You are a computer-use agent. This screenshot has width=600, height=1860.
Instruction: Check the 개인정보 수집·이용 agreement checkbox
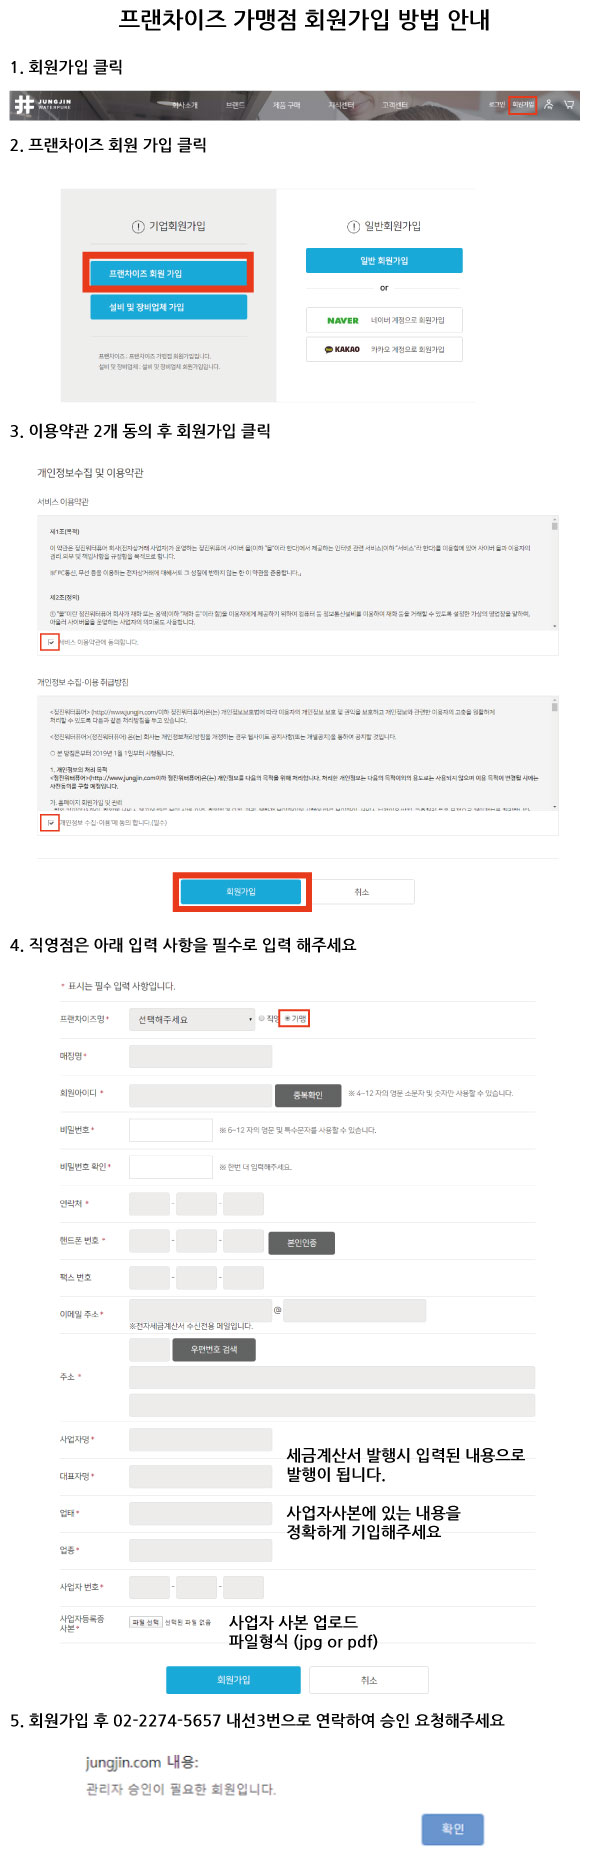[50, 822]
